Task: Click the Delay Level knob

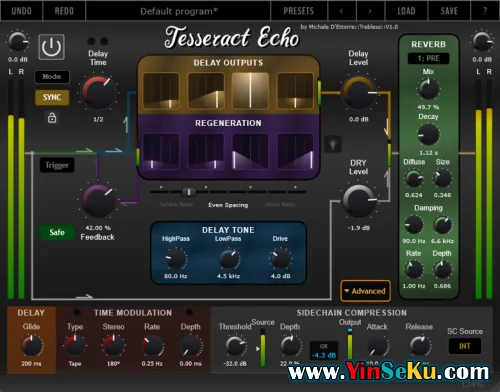Action: 359,92
